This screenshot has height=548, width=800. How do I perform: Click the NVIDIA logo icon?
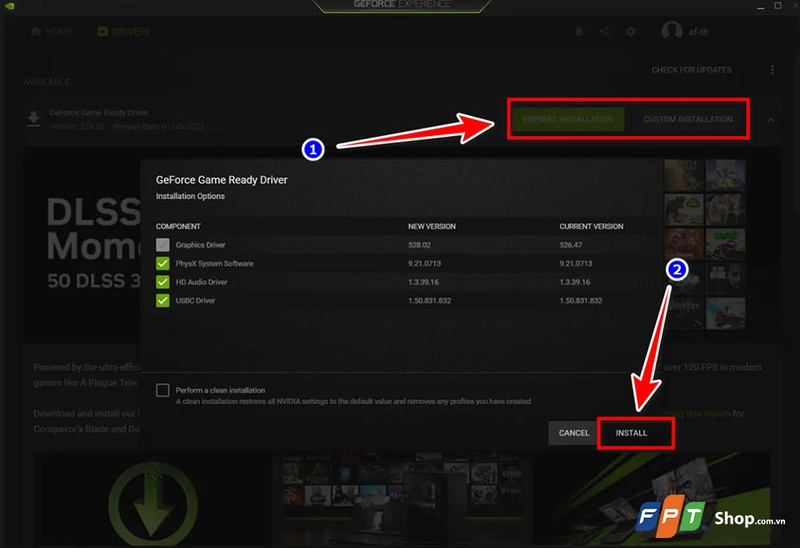[x=9, y=6]
